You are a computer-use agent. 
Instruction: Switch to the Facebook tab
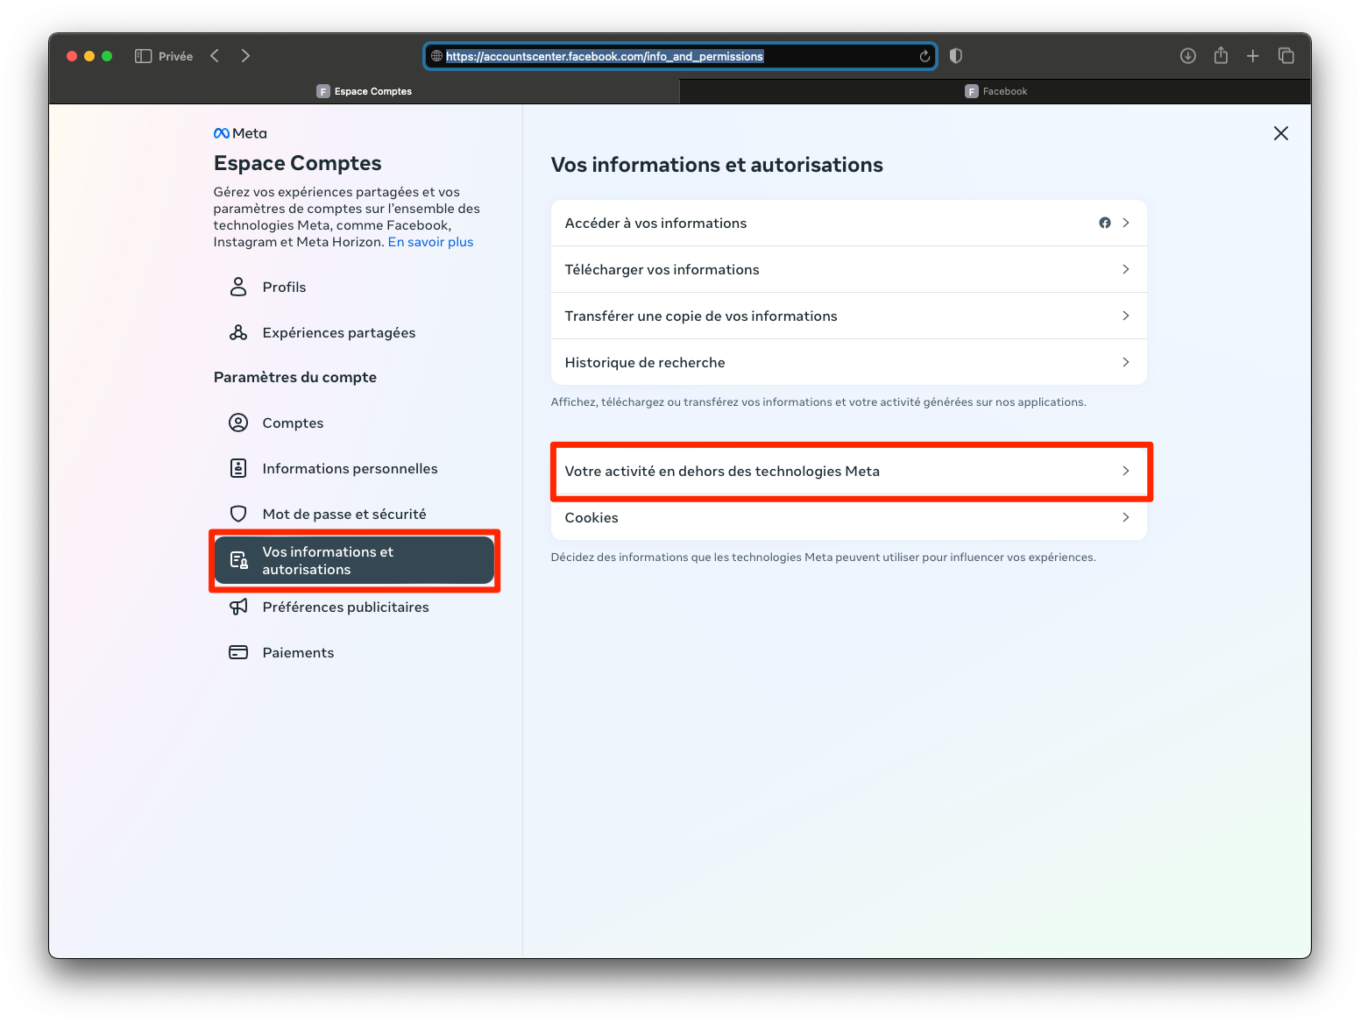pyautogui.click(x=996, y=91)
